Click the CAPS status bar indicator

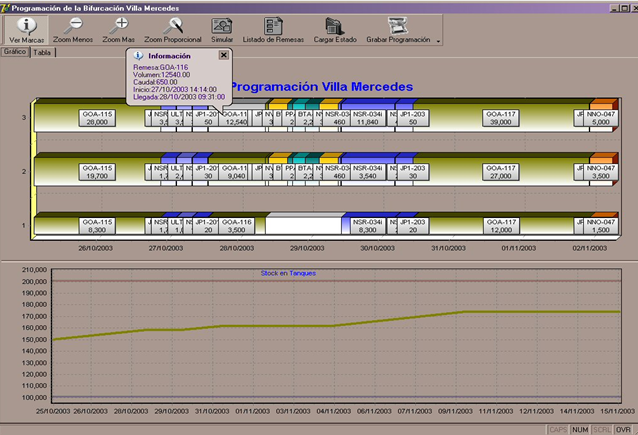(x=558, y=430)
